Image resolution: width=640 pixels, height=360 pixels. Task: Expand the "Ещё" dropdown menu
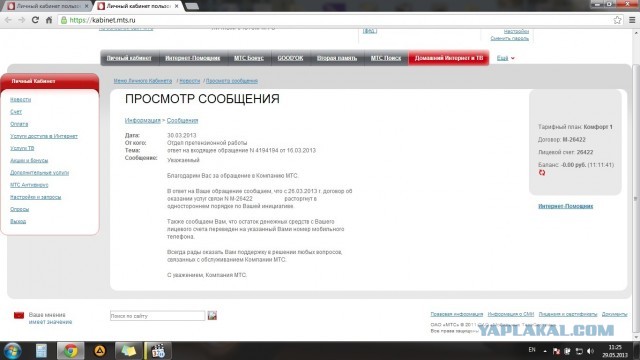505,58
